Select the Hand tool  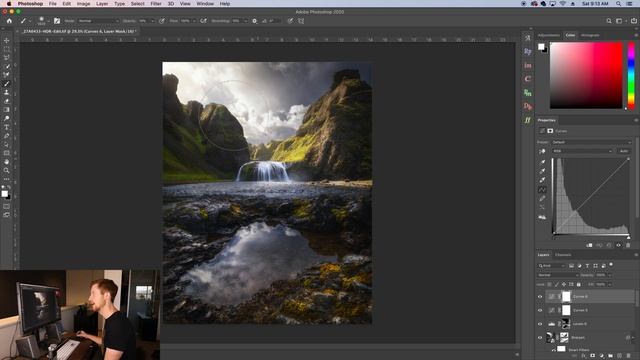point(7,162)
